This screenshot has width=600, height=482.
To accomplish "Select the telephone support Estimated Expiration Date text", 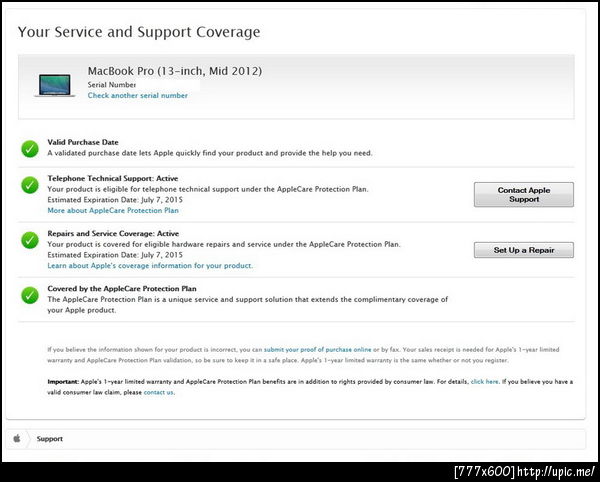I will coord(115,200).
